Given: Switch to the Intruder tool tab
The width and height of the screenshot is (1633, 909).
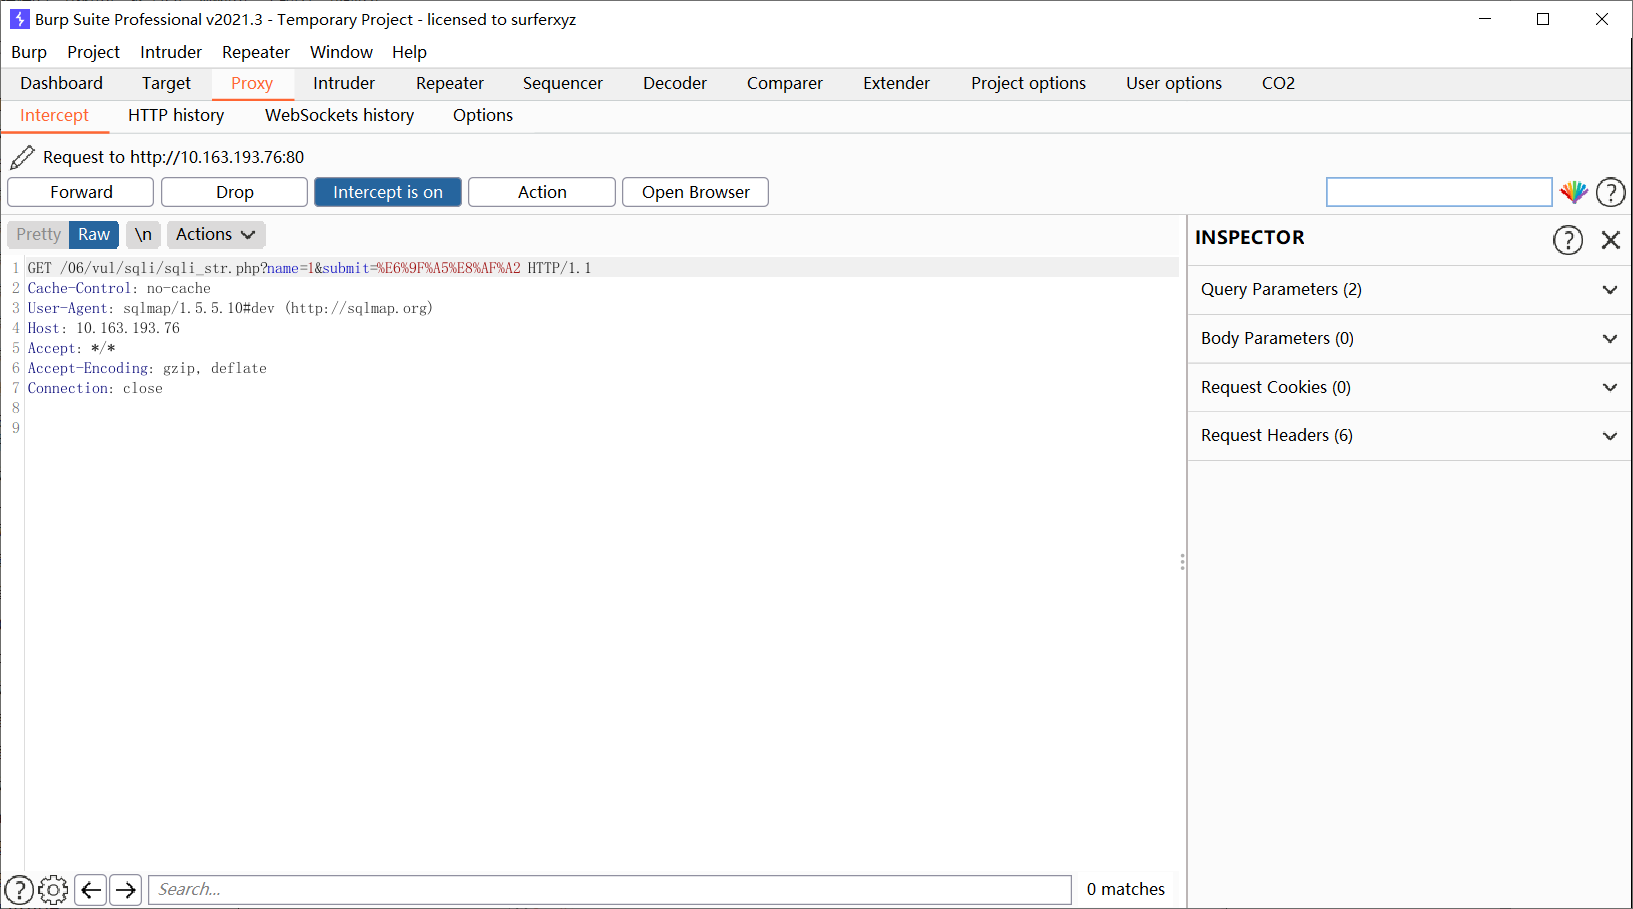Looking at the screenshot, I should [344, 83].
